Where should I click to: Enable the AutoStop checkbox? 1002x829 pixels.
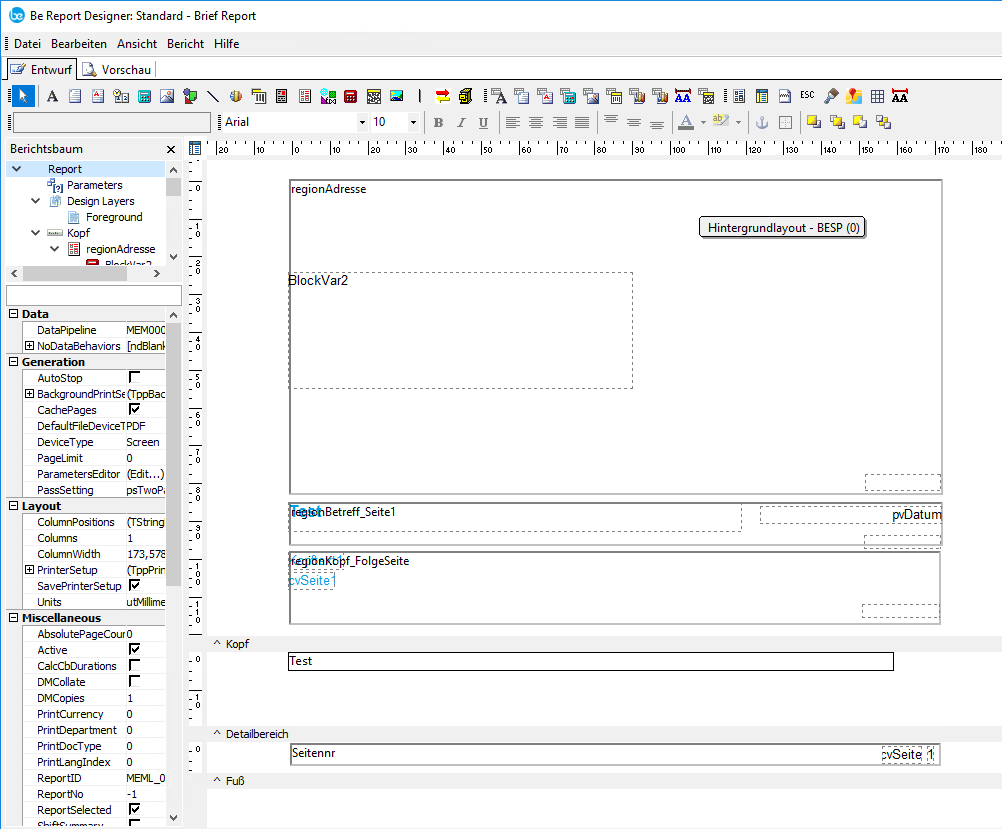(134, 378)
